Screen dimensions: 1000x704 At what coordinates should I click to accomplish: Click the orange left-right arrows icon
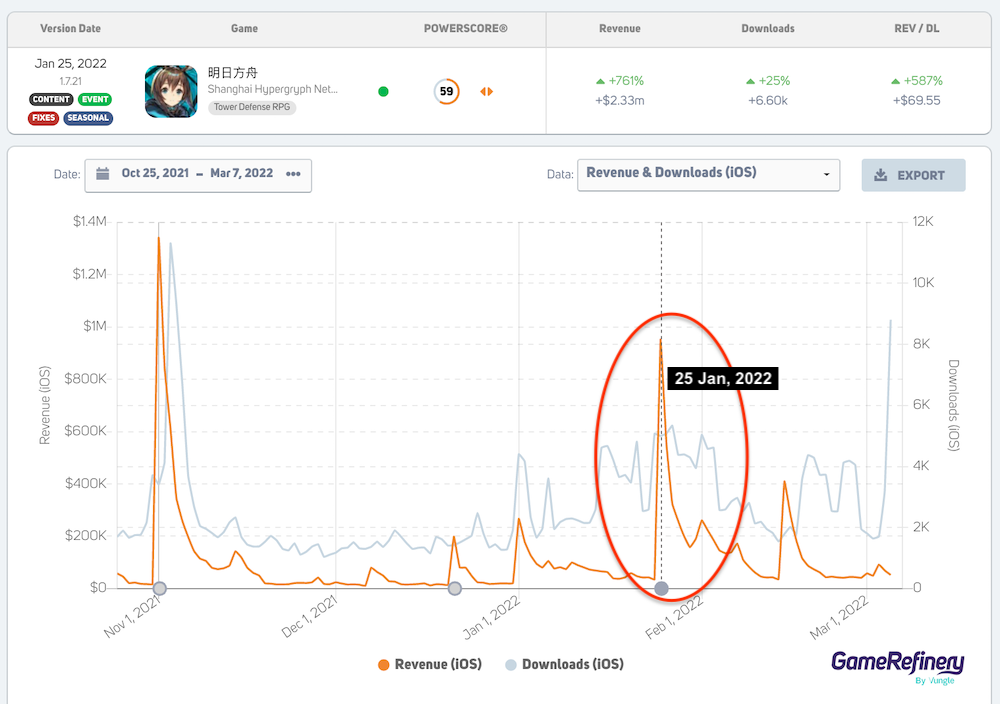(487, 92)
